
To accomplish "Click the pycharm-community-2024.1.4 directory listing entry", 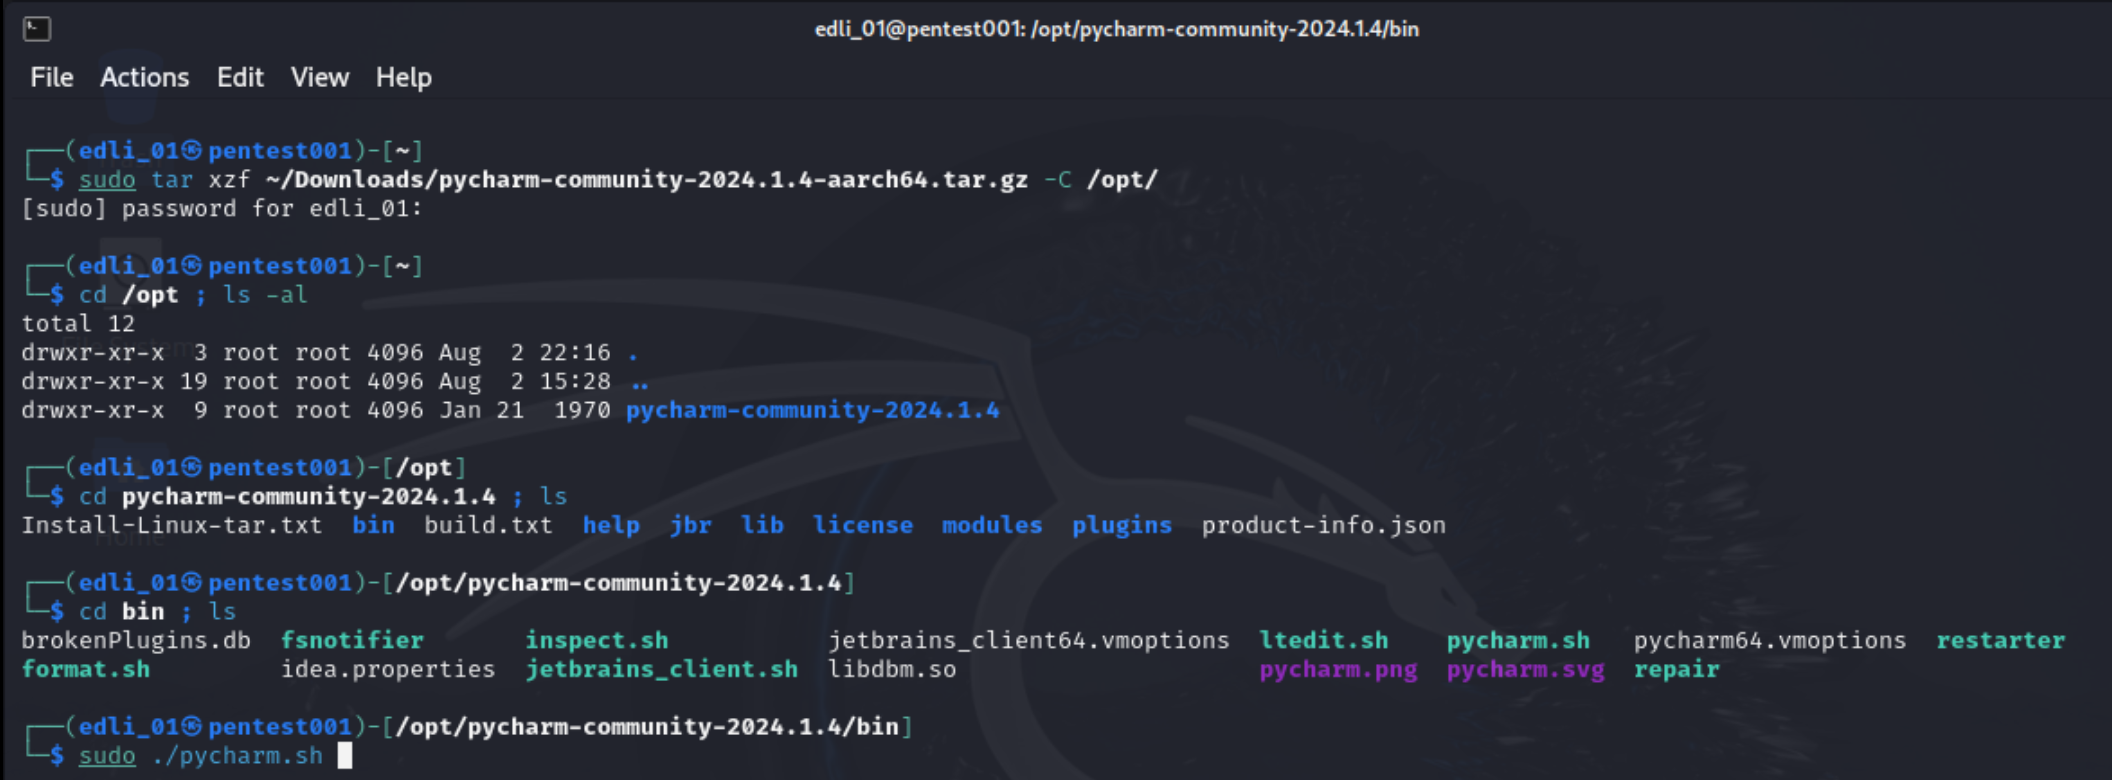I will [x=812, y=410].
